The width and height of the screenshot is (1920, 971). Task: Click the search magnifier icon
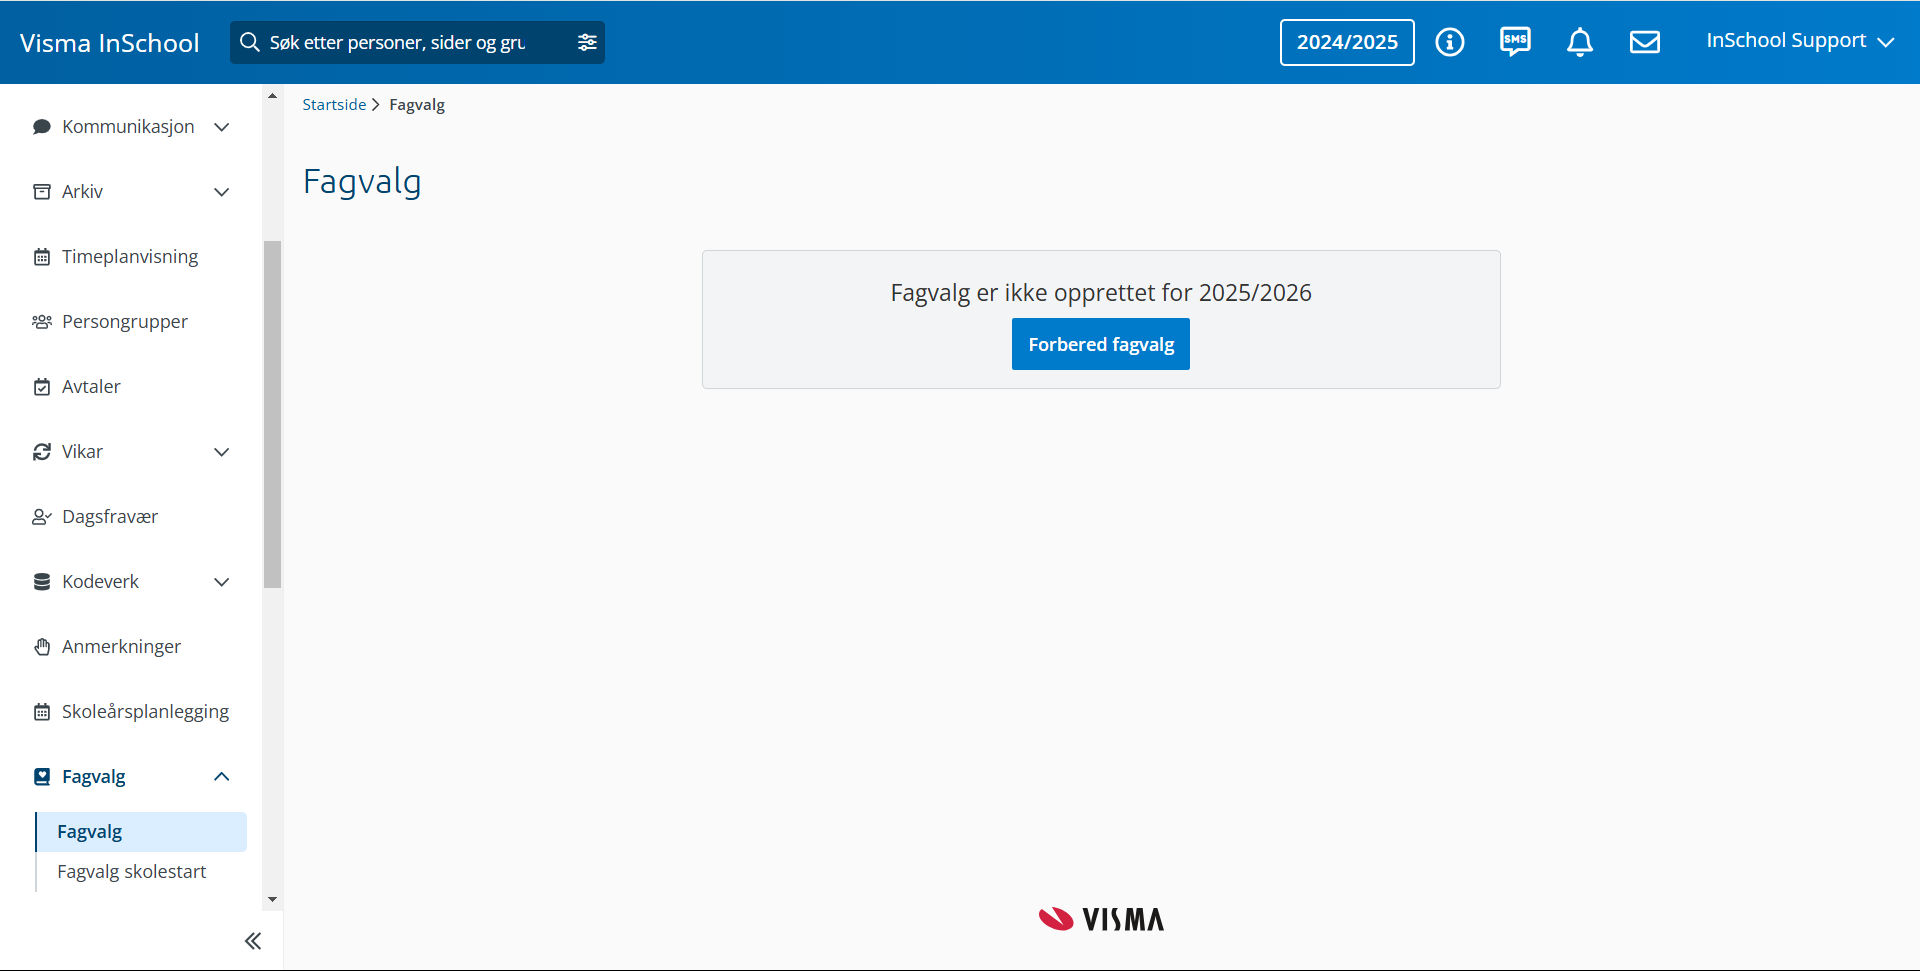[250, 42]
